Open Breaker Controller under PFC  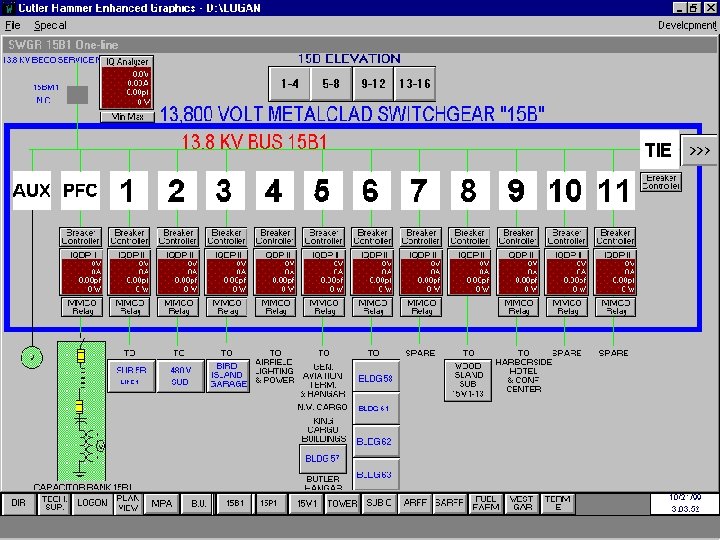pyautogui.click(x=80, y=236)
